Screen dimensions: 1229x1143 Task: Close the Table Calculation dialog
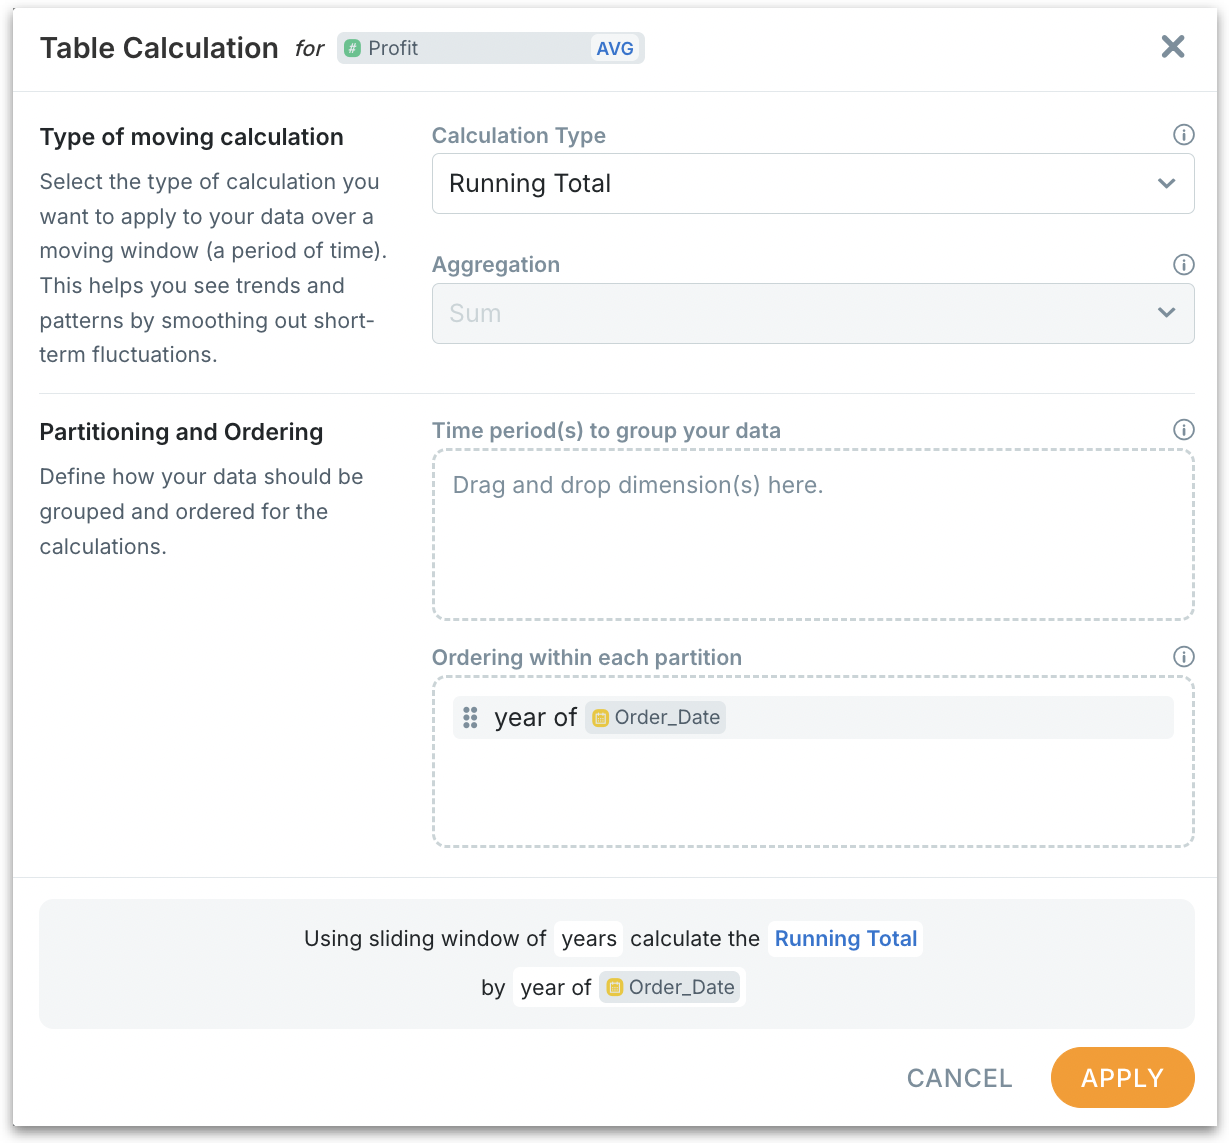[x=1172, y=47]
